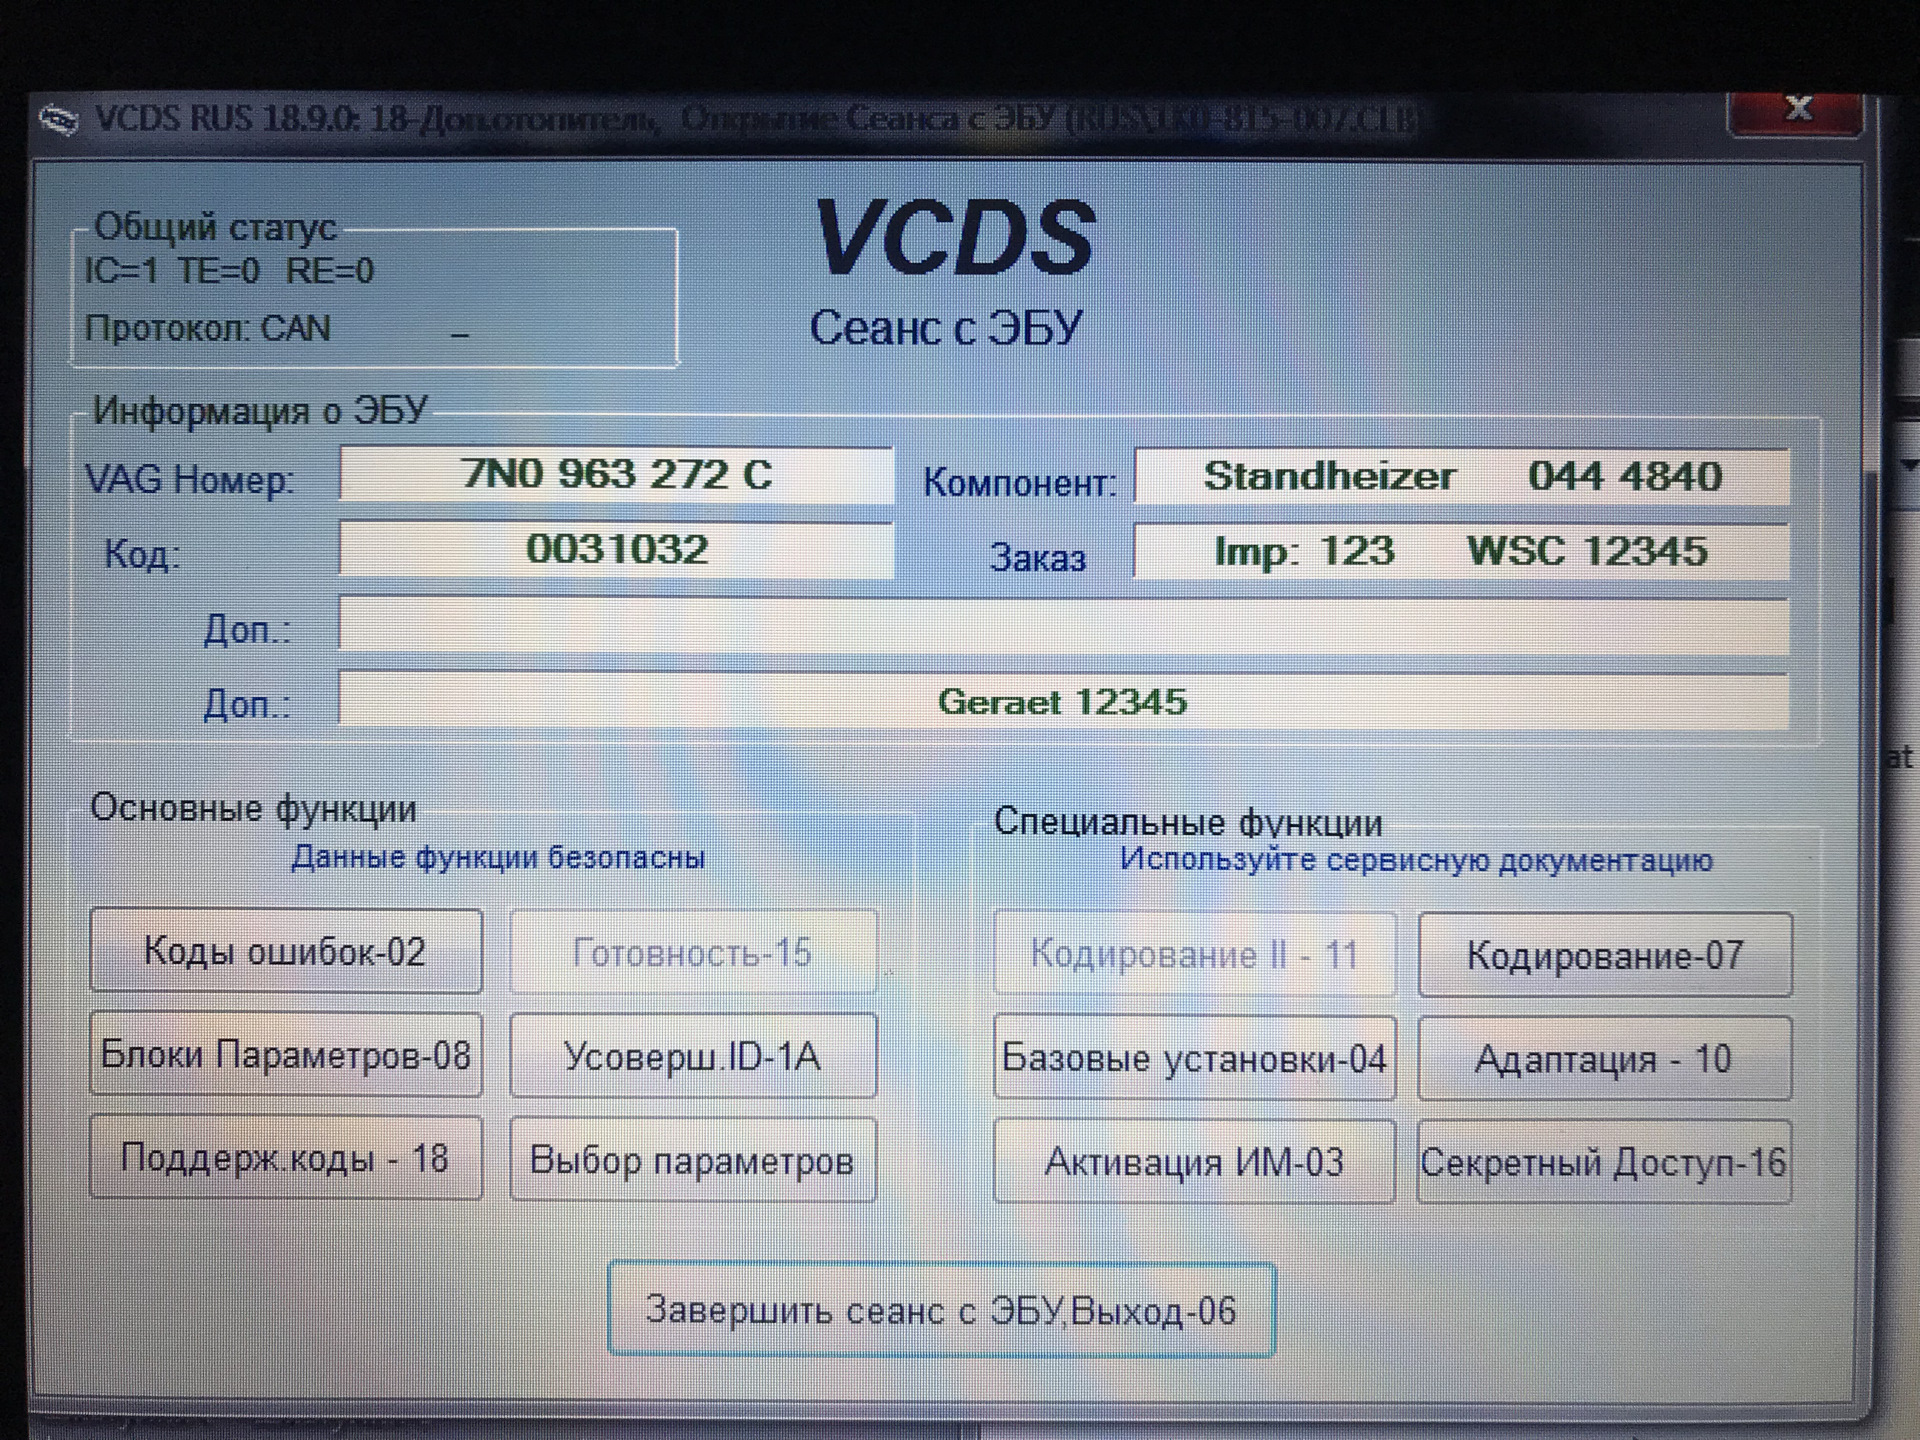Open Адаптация - 10 adaptation
The image size is (1920, 1440).
1605,1059
